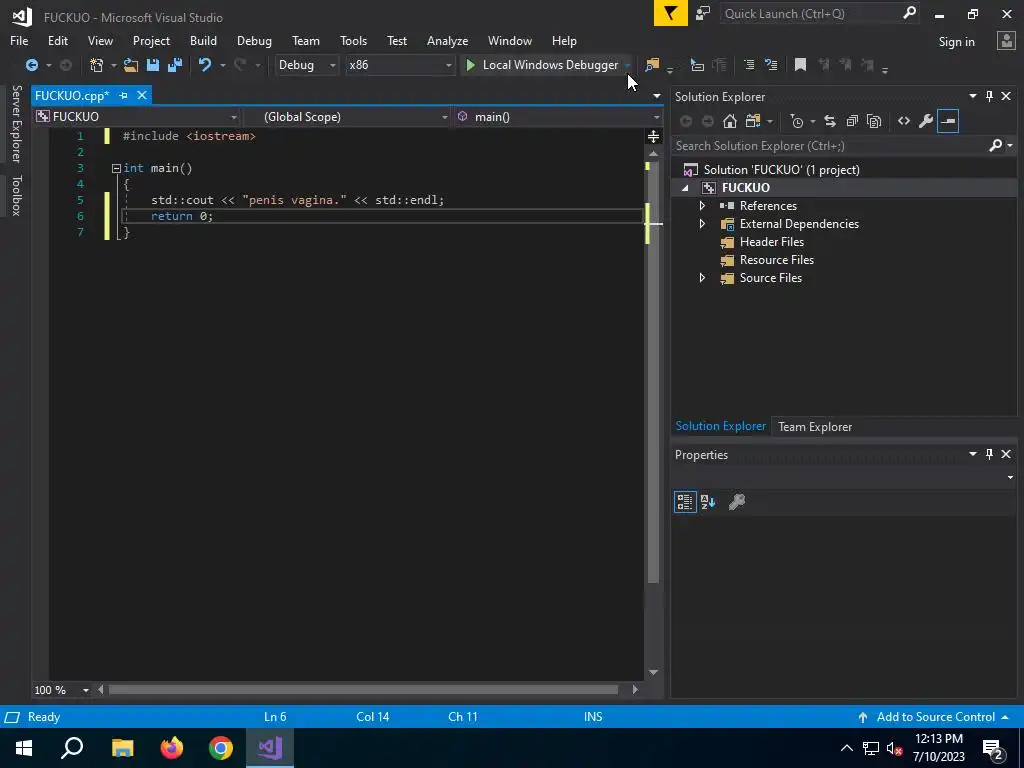Screen dimensions: 1024x768
Task: Click the New Project toolbar icon
Action: pos(97,65)
